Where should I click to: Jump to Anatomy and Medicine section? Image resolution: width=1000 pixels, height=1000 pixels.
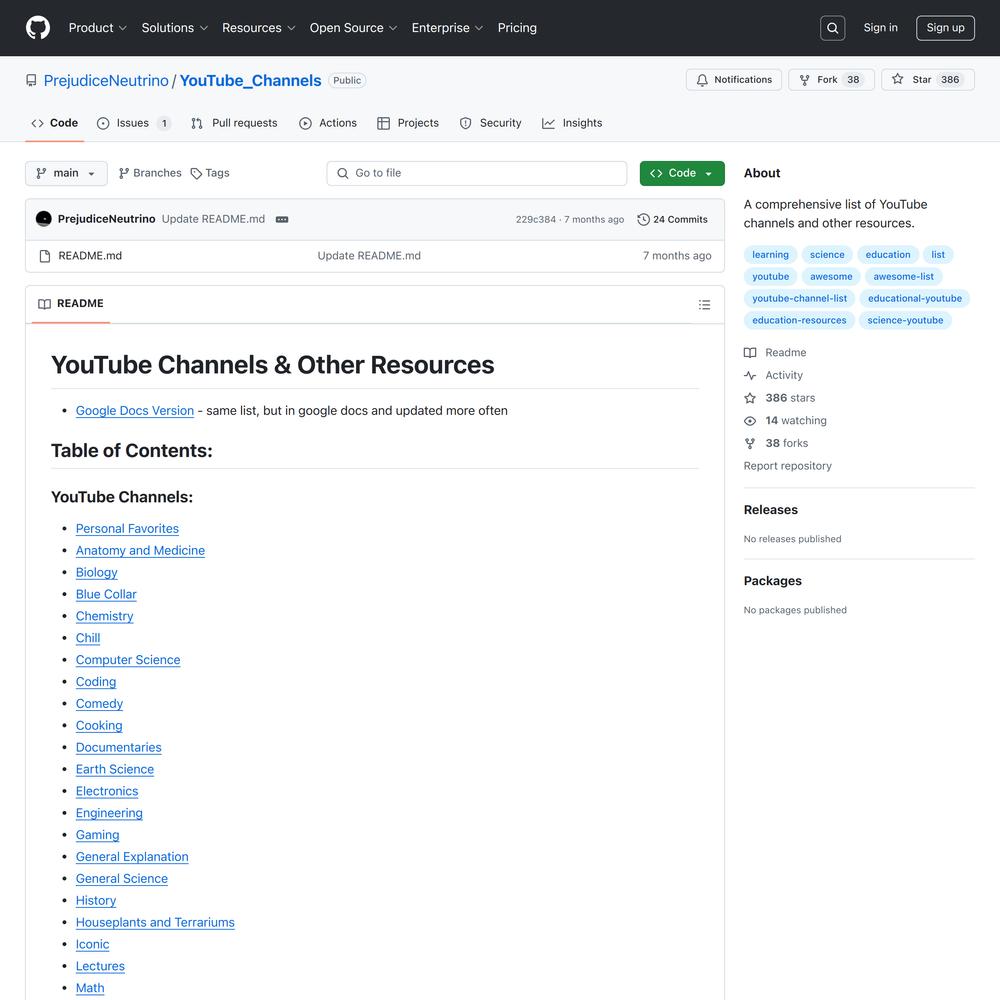pos(140,550)
